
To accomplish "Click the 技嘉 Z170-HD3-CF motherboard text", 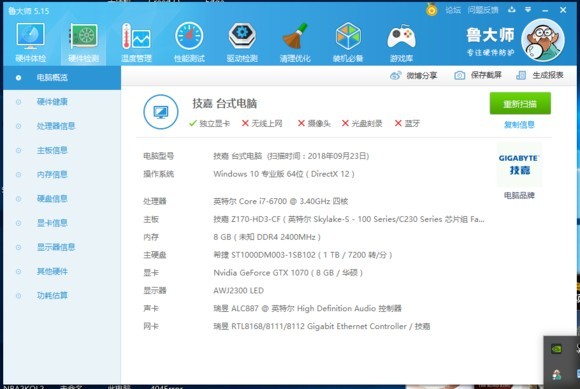I will coord(349,219).
